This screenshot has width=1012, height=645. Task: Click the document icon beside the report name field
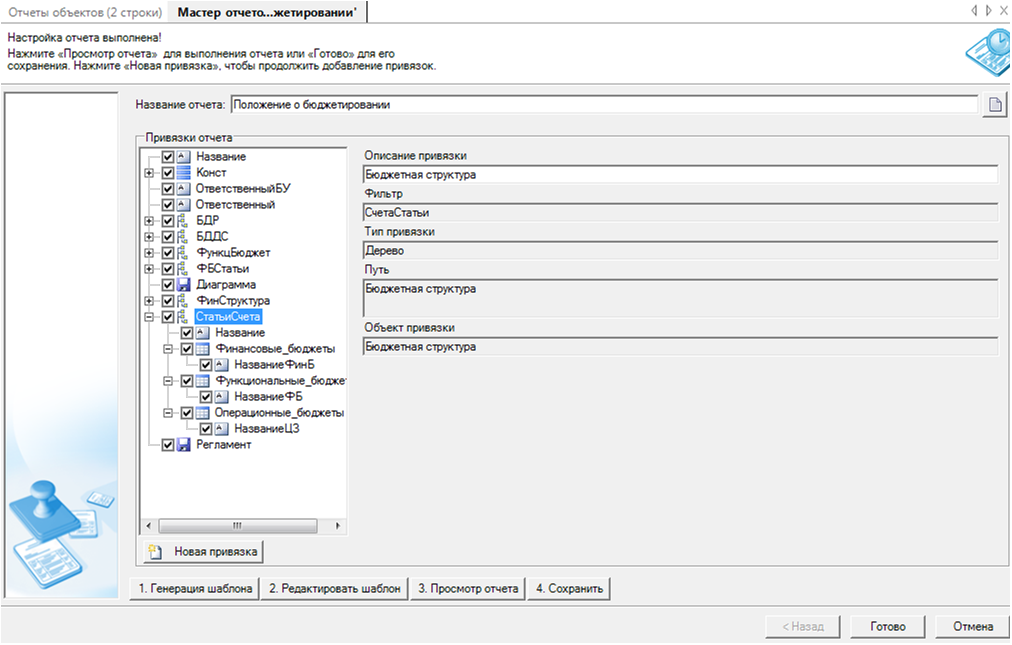point(994,105)
